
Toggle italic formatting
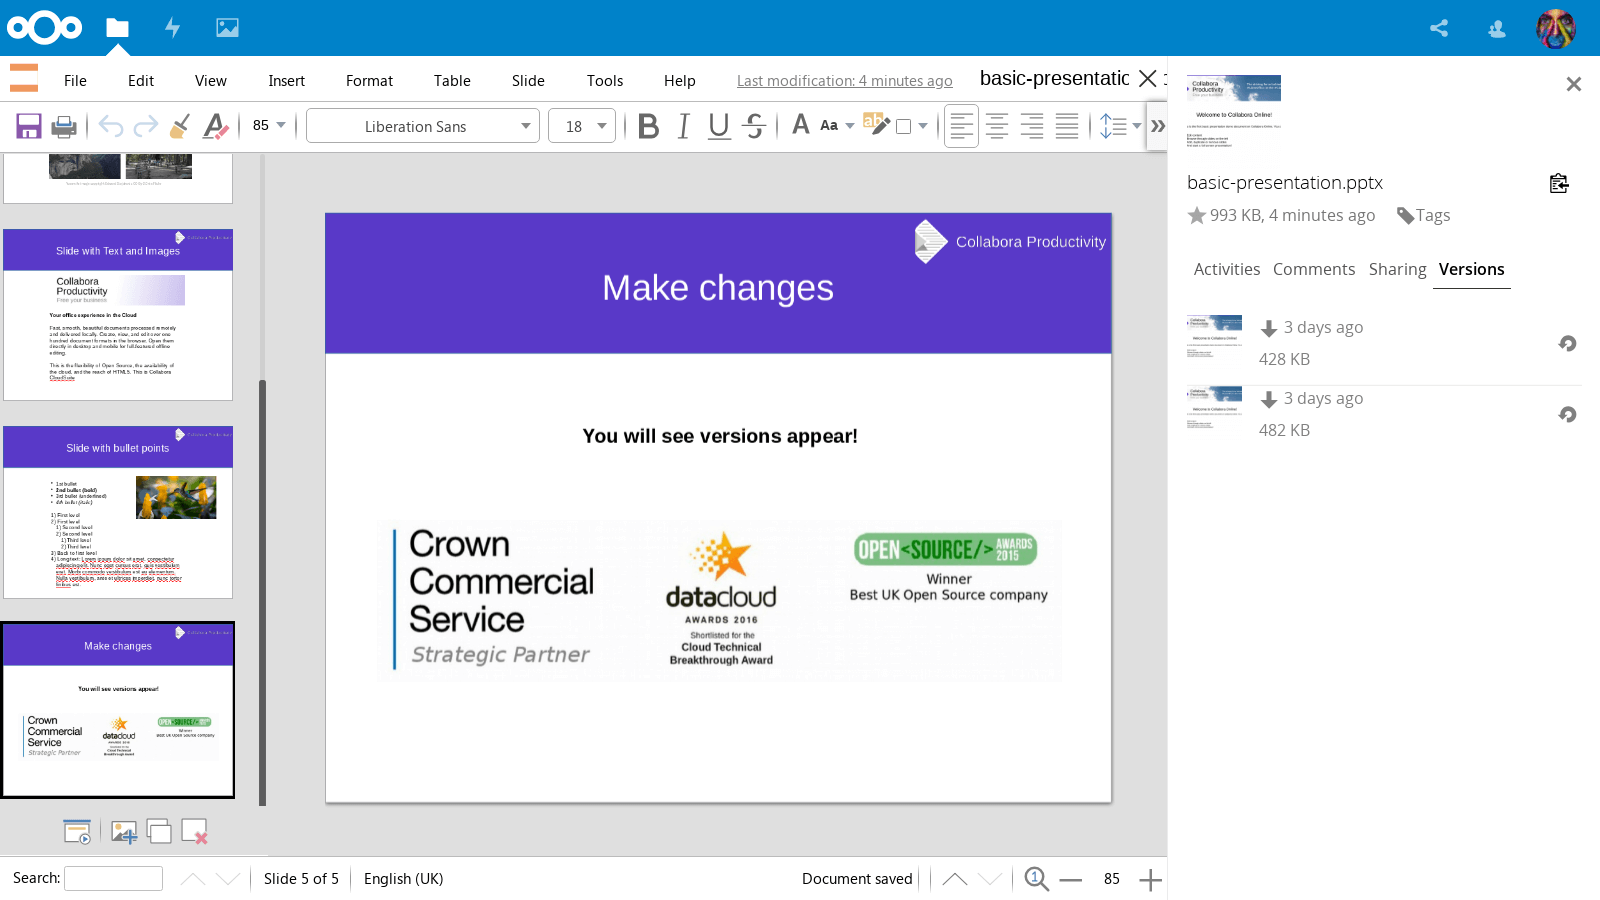coord(684,126)
